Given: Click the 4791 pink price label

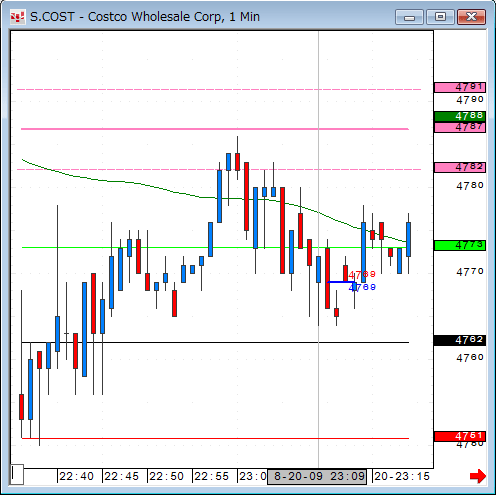Looking at the screenshot, I should [x=460, y=87].
